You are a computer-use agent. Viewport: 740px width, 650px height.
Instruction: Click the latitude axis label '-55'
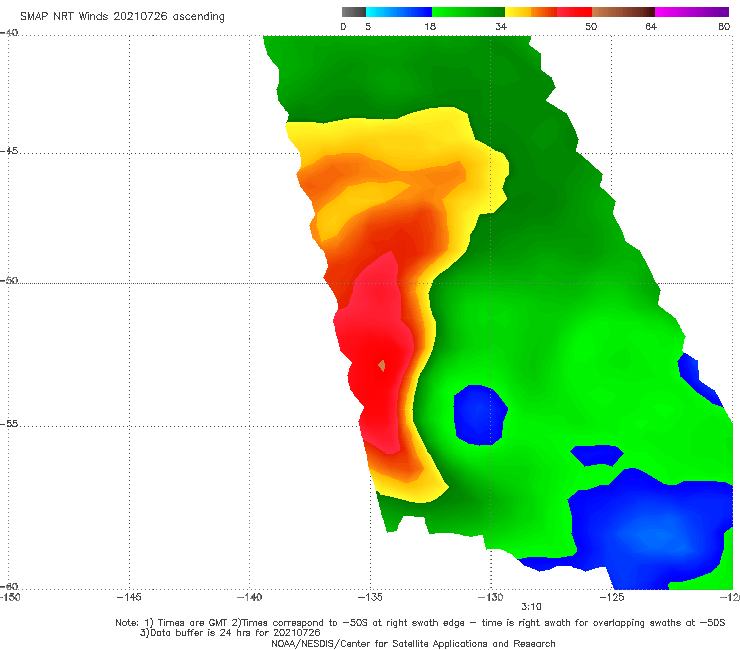[9, 424]
